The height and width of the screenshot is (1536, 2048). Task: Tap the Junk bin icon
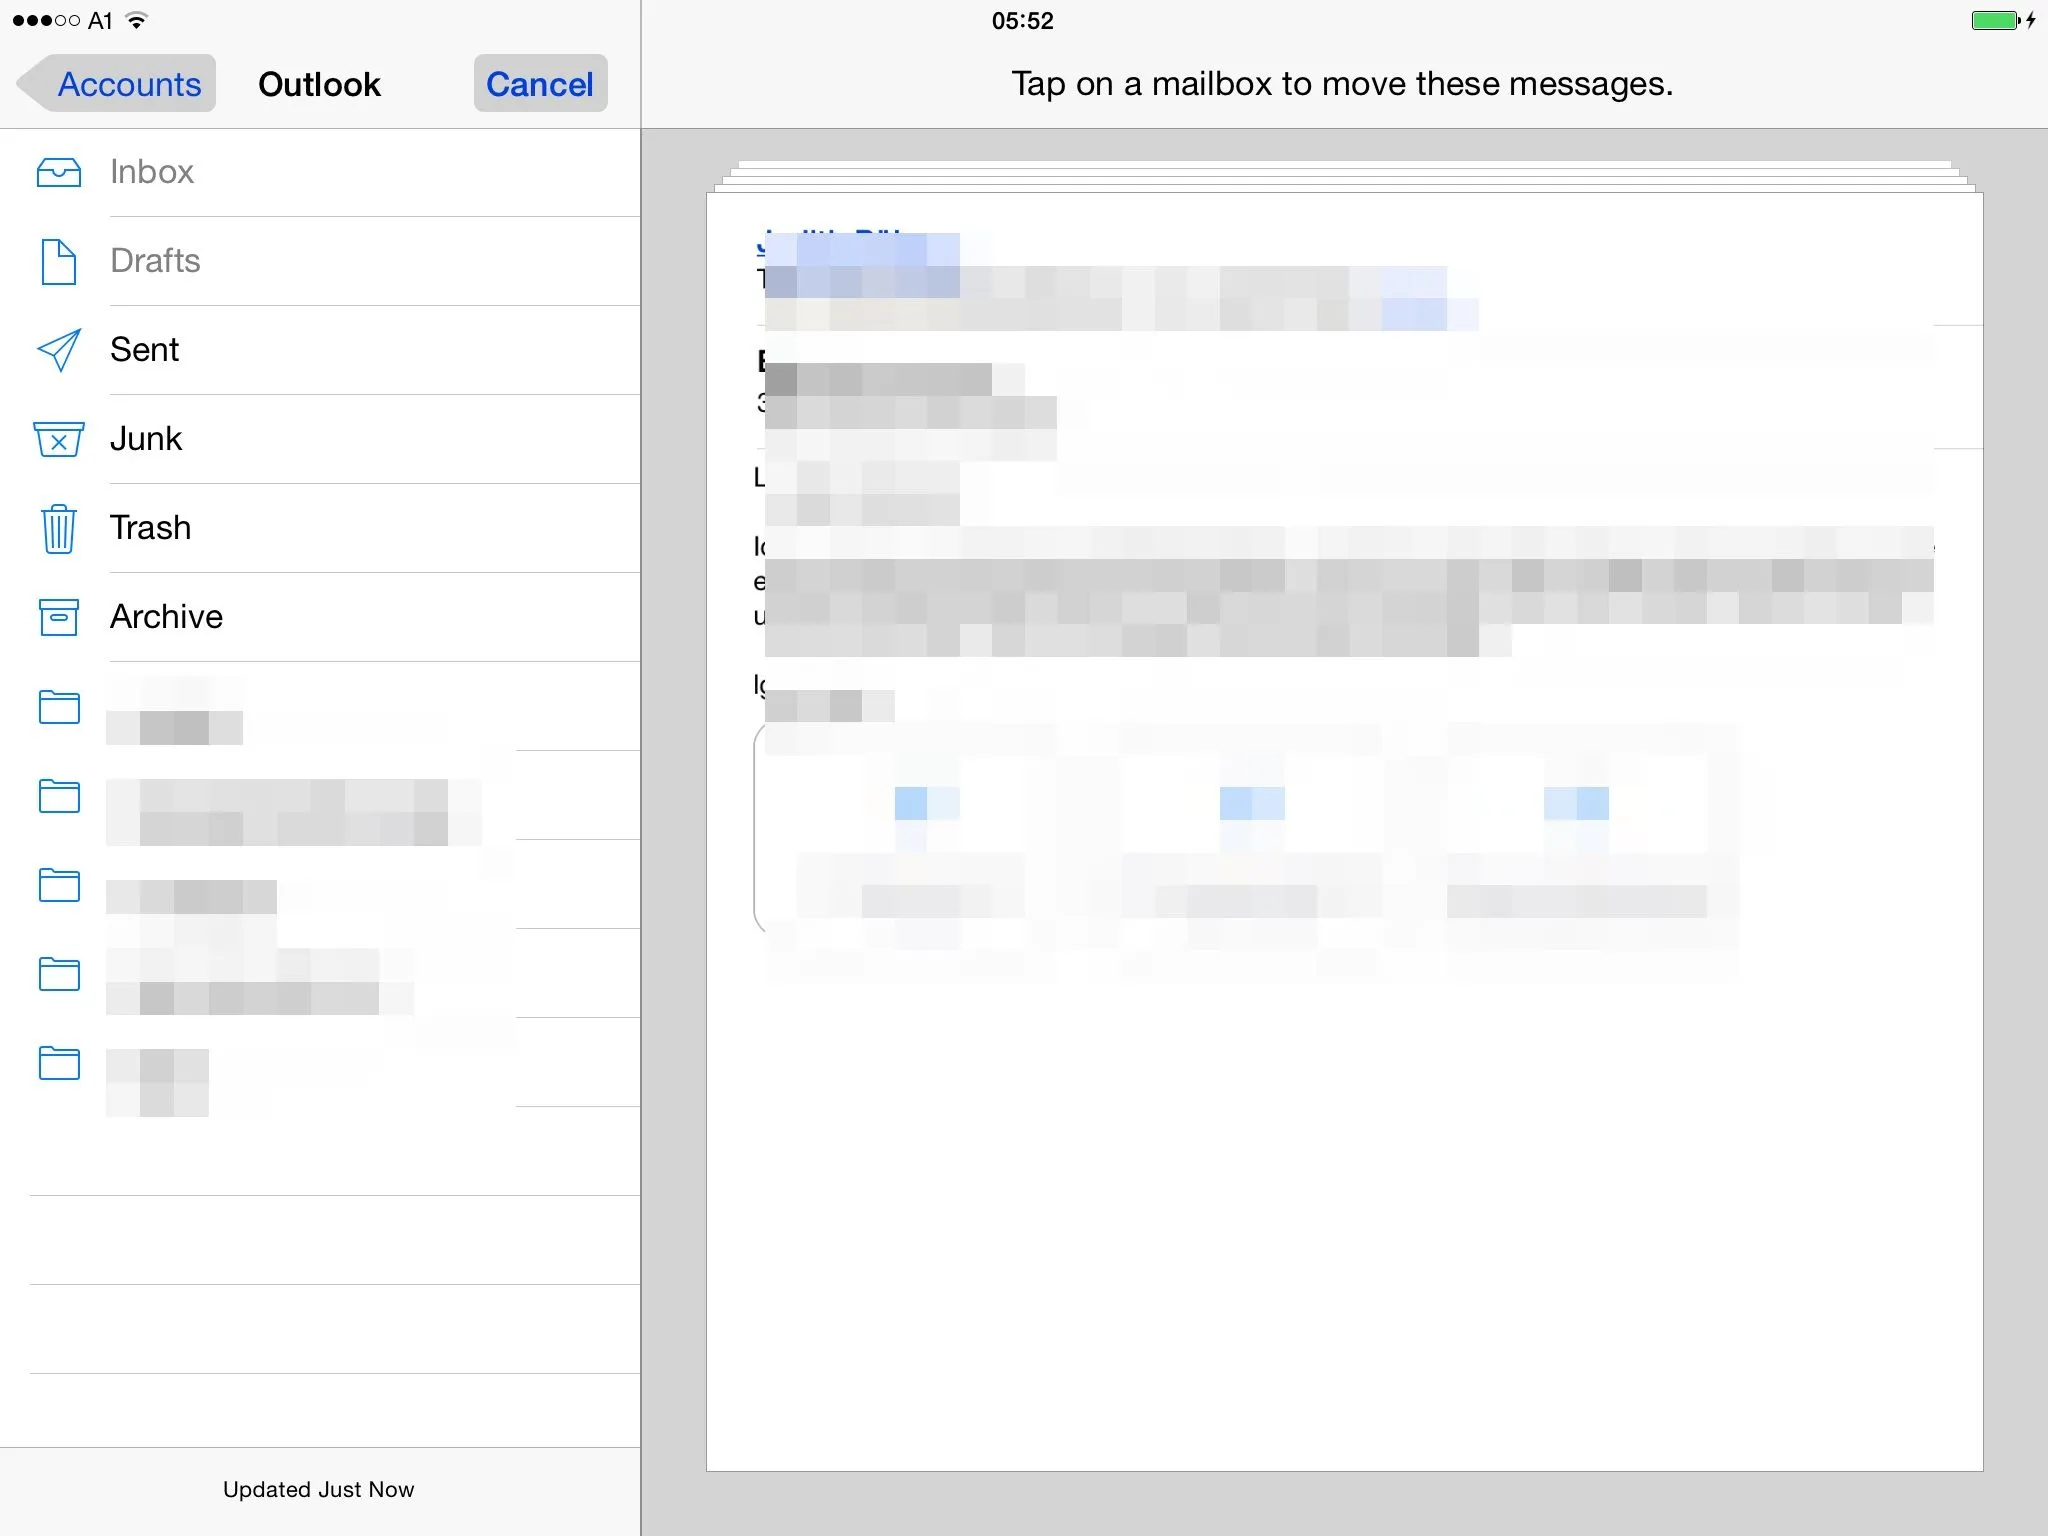pyautogui.click(x=59, y=439)
